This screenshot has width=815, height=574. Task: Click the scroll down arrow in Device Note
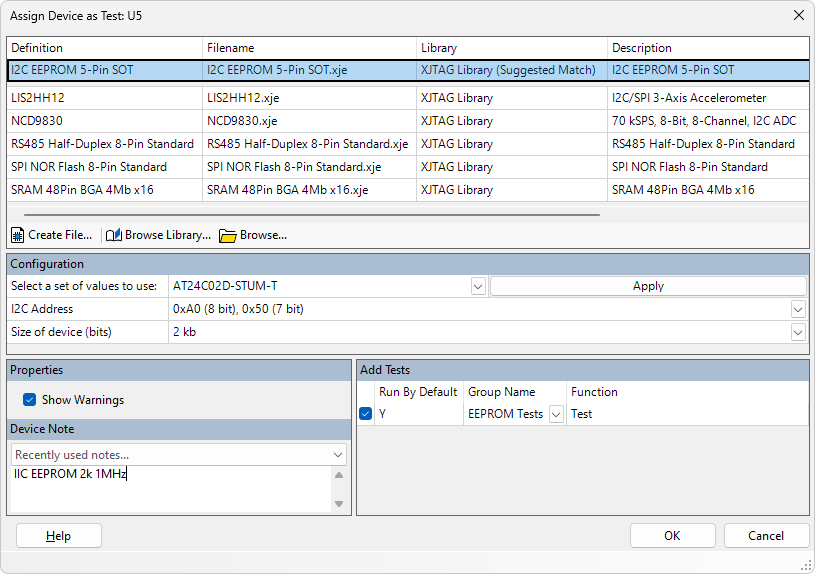coord(339,504)
